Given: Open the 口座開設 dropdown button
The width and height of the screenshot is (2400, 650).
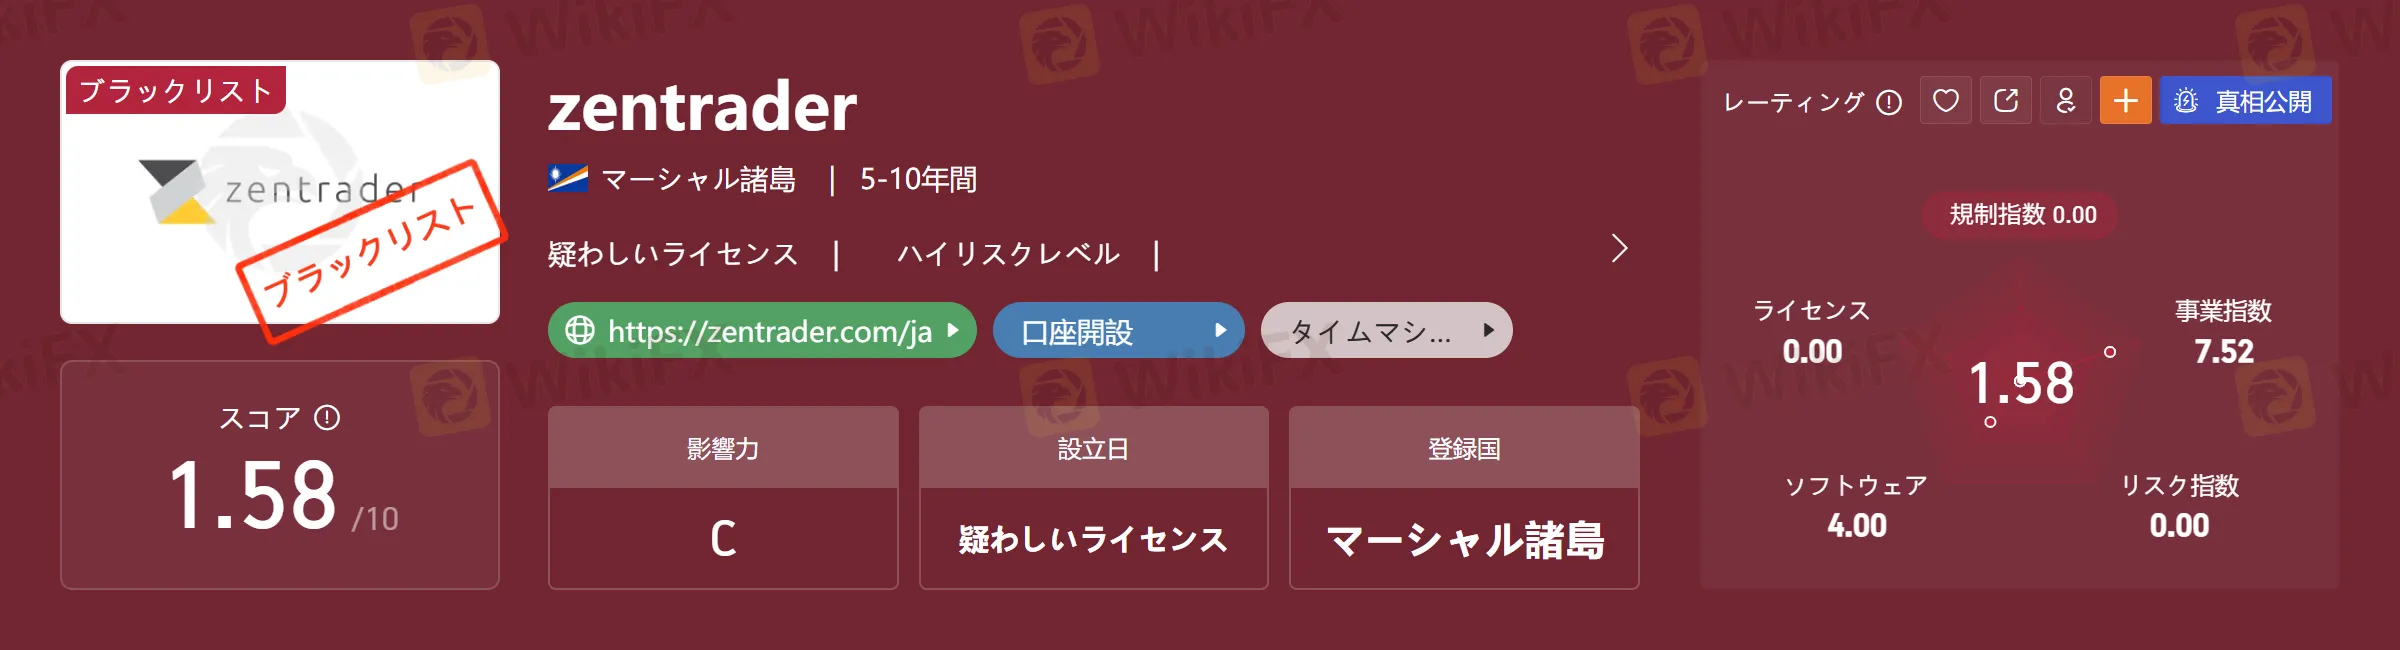Looking at the screenshot, I should click(x=1118, y=330).
